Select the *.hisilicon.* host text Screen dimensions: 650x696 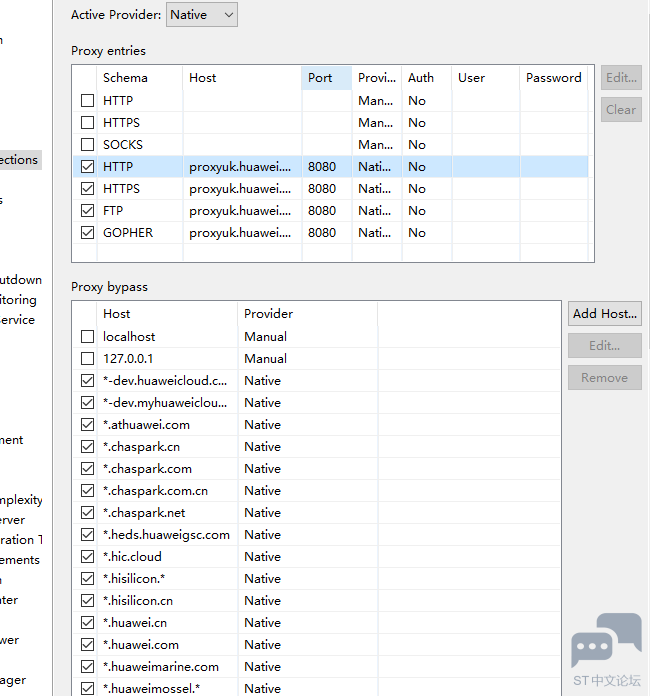[x=134, y=578]
